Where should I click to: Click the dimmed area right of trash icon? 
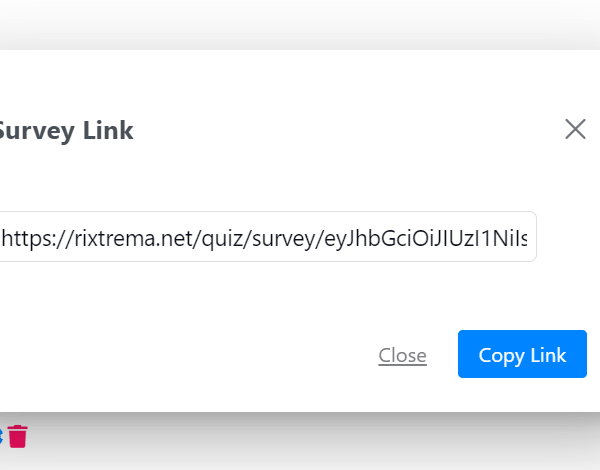click(x=300, y=440)
